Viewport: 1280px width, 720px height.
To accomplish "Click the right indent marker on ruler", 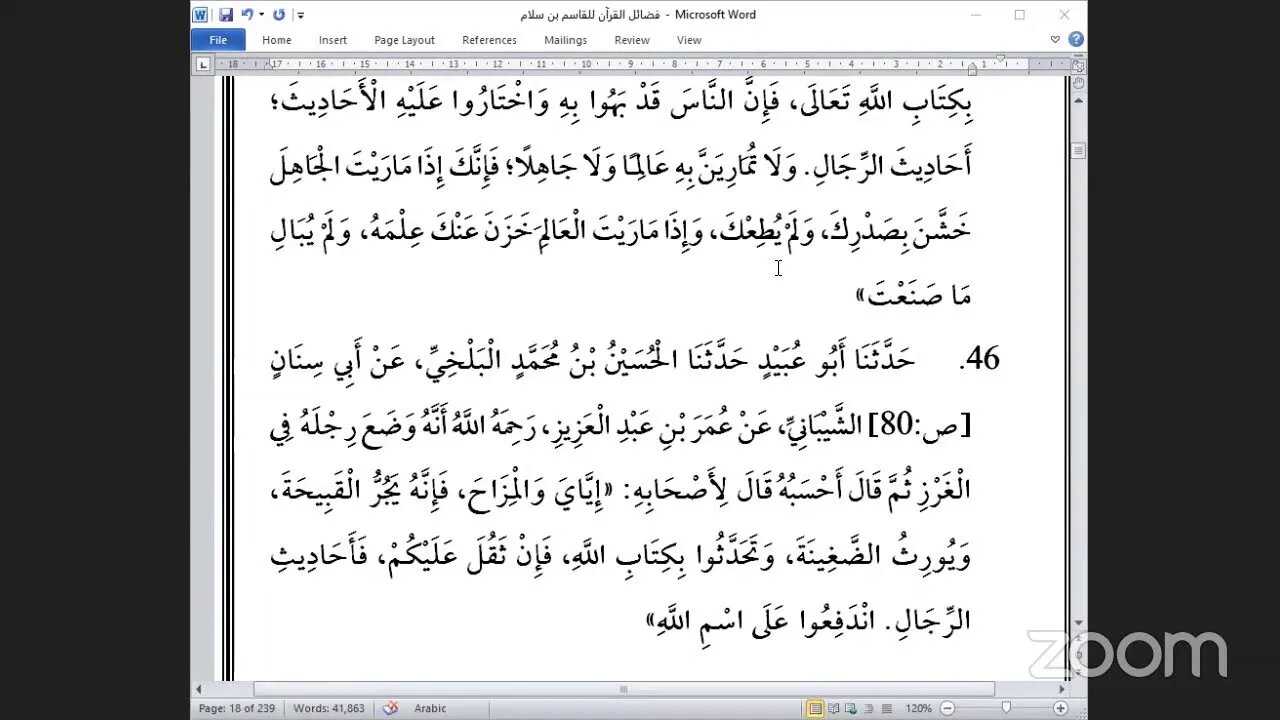I will point(971,70).
